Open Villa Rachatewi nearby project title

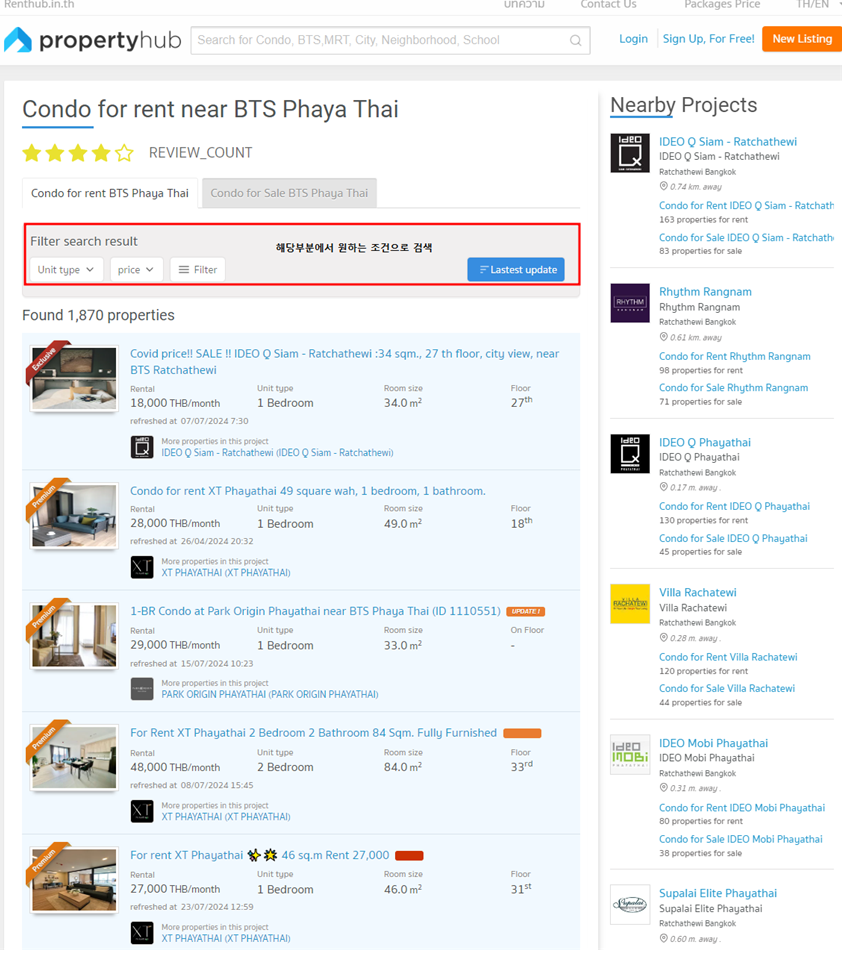(697, 593)
